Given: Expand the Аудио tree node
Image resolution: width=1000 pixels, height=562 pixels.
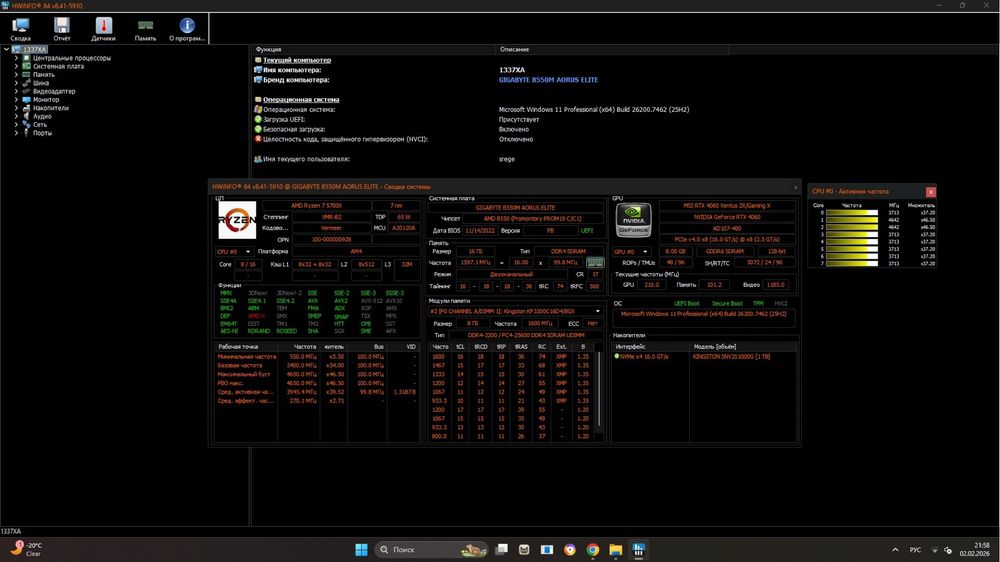Looking at the screenshot, I should pos(17,116).
